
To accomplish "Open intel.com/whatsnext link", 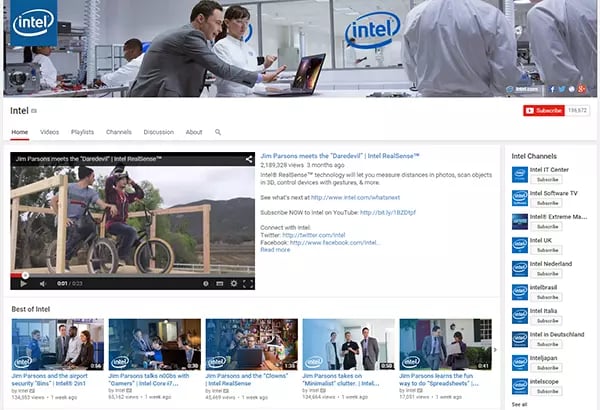I will [355, 198].
